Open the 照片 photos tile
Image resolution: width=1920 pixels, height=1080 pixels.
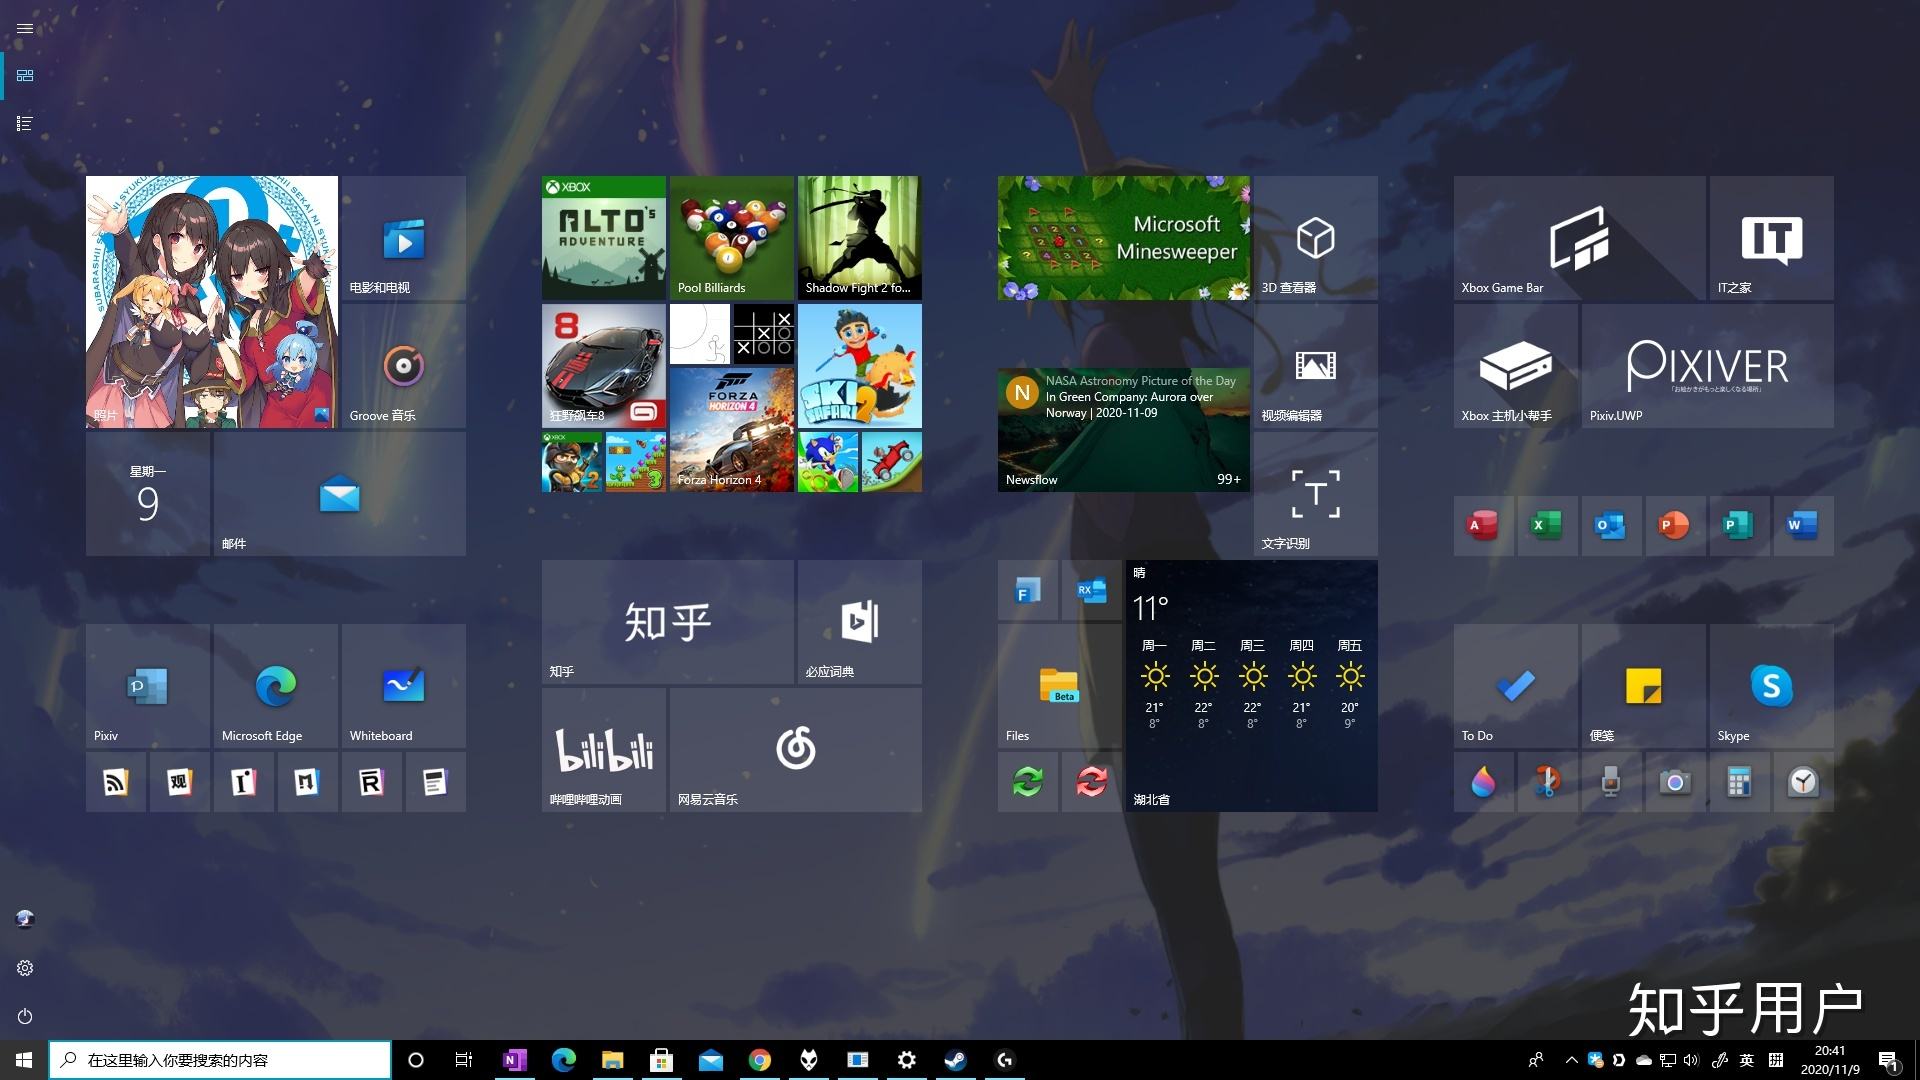coord(211,302)
